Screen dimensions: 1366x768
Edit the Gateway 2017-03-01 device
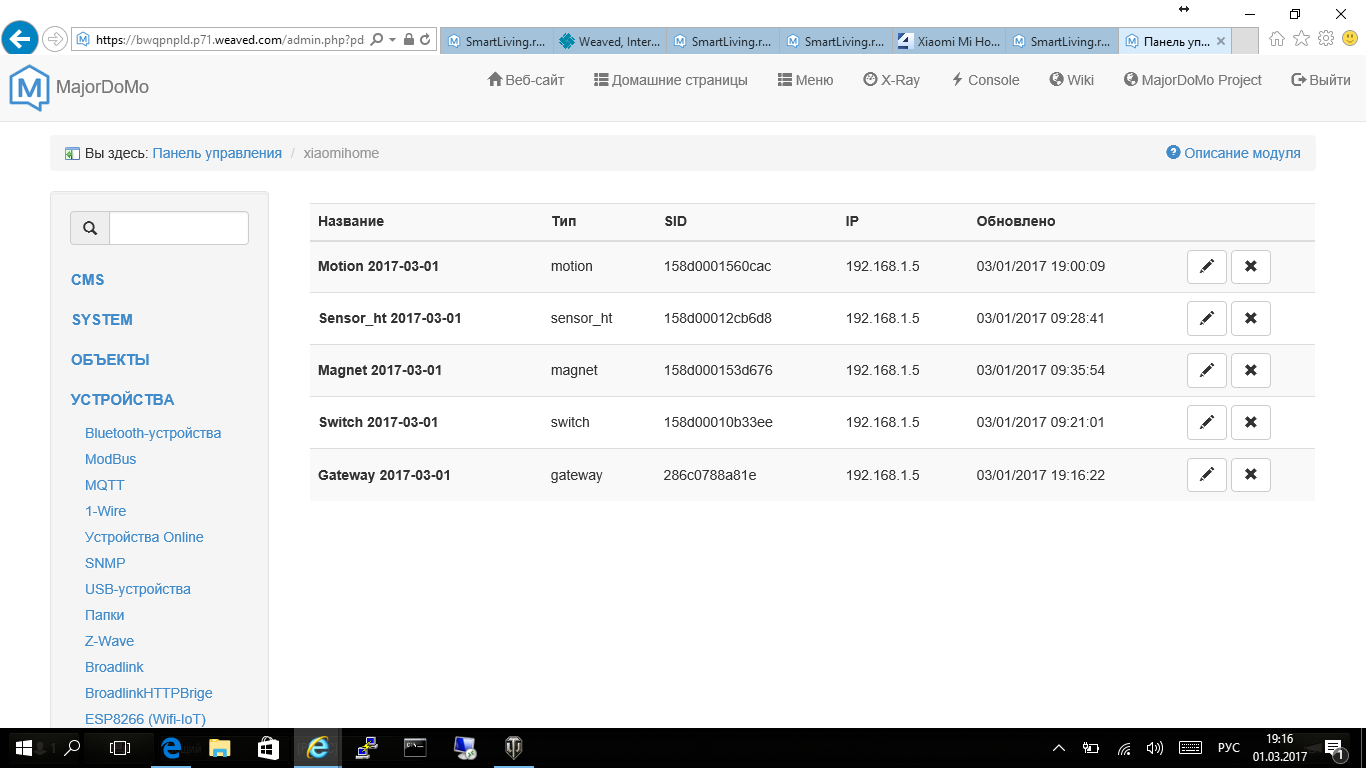[1207, 475]
